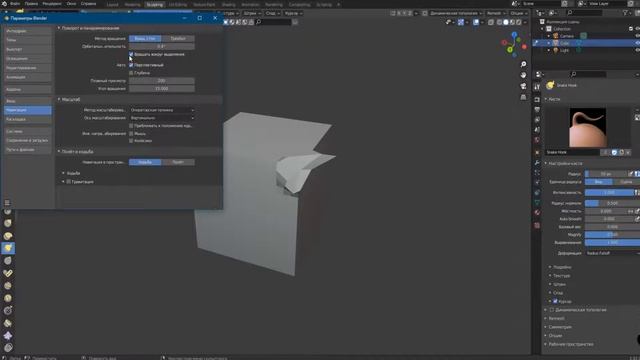The image size is (640, 360).
Task: Click the active Snake Hook tool icon
Action: (x=8, y=248)
